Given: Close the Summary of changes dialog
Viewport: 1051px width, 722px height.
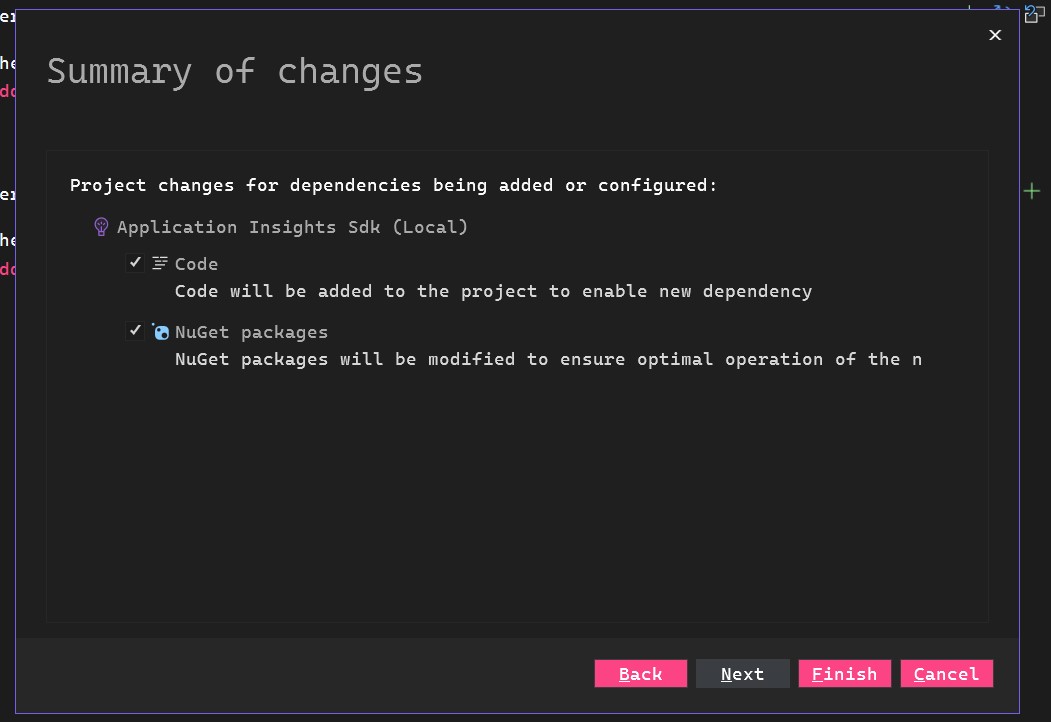Looking at the screenshot, I should [995, 35].
